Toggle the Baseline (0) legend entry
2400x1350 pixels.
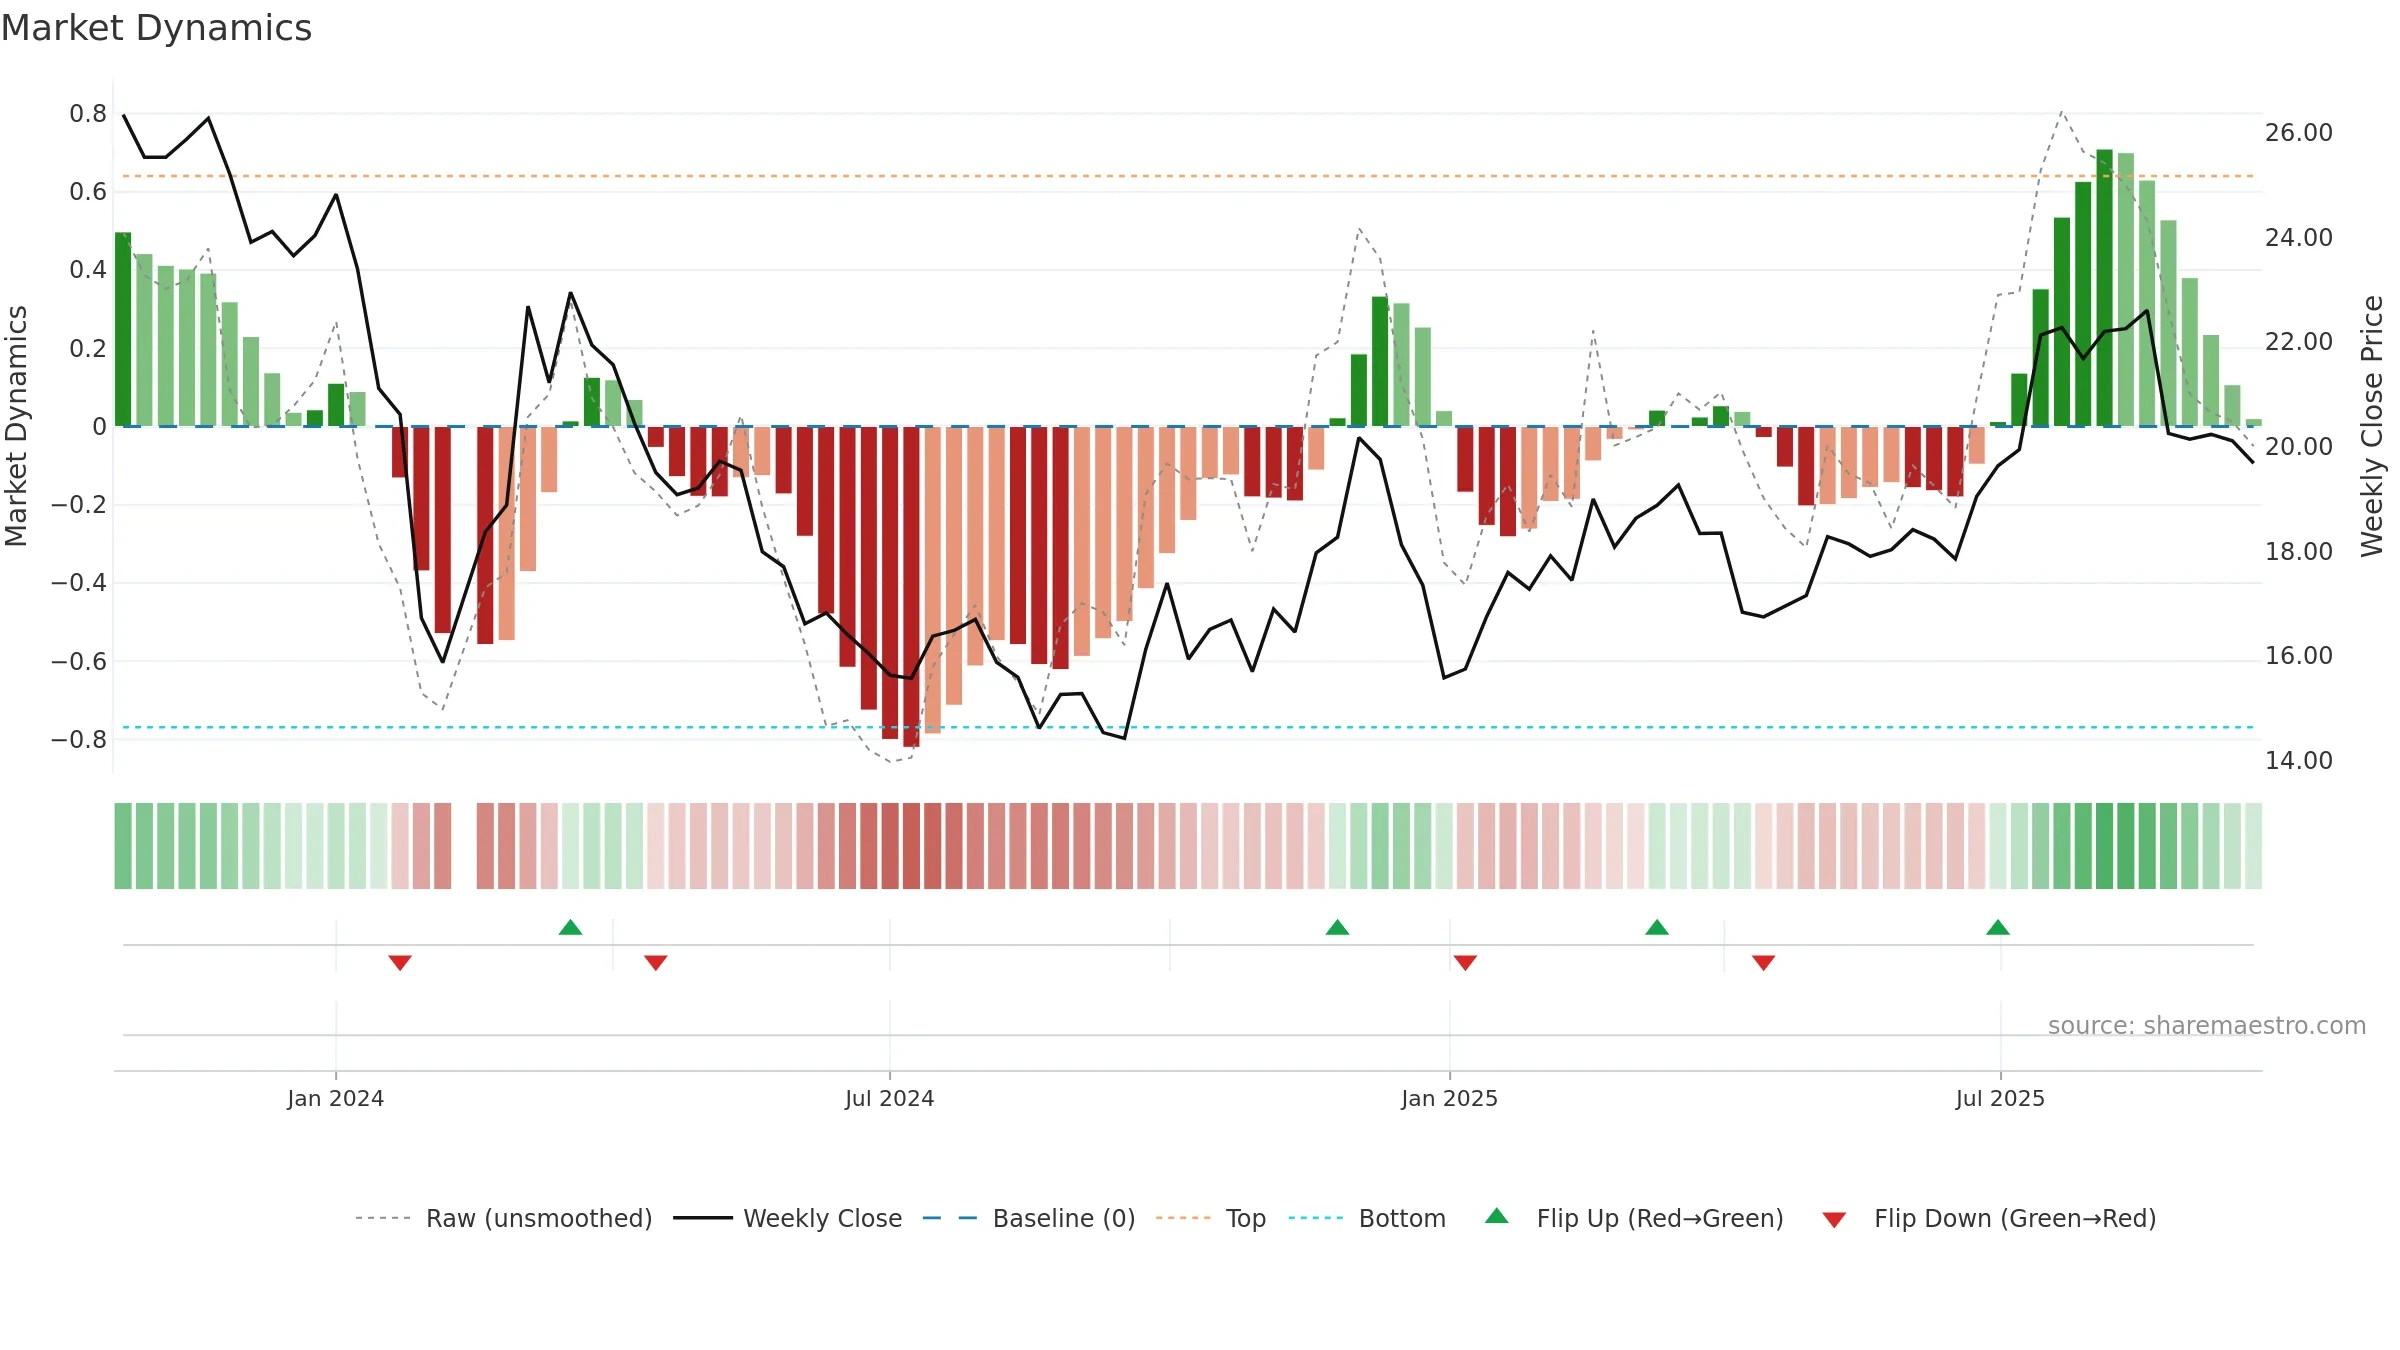point(1029,1218)
